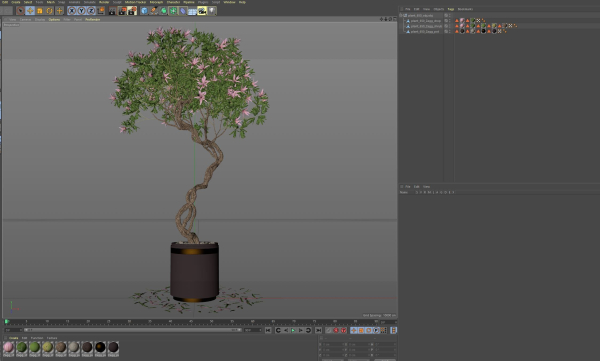Image resolution: width=600 pixels, height=361 pixels.
Task: Select the second plant shrub object
Action: [x=426, y=26]
